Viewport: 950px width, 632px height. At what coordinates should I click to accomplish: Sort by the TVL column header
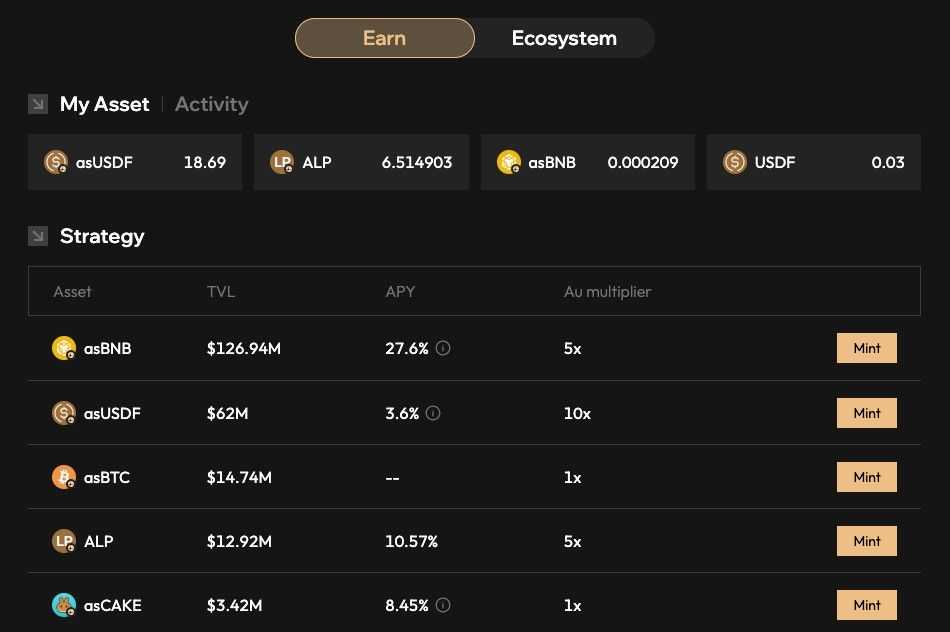click(221, 291)
